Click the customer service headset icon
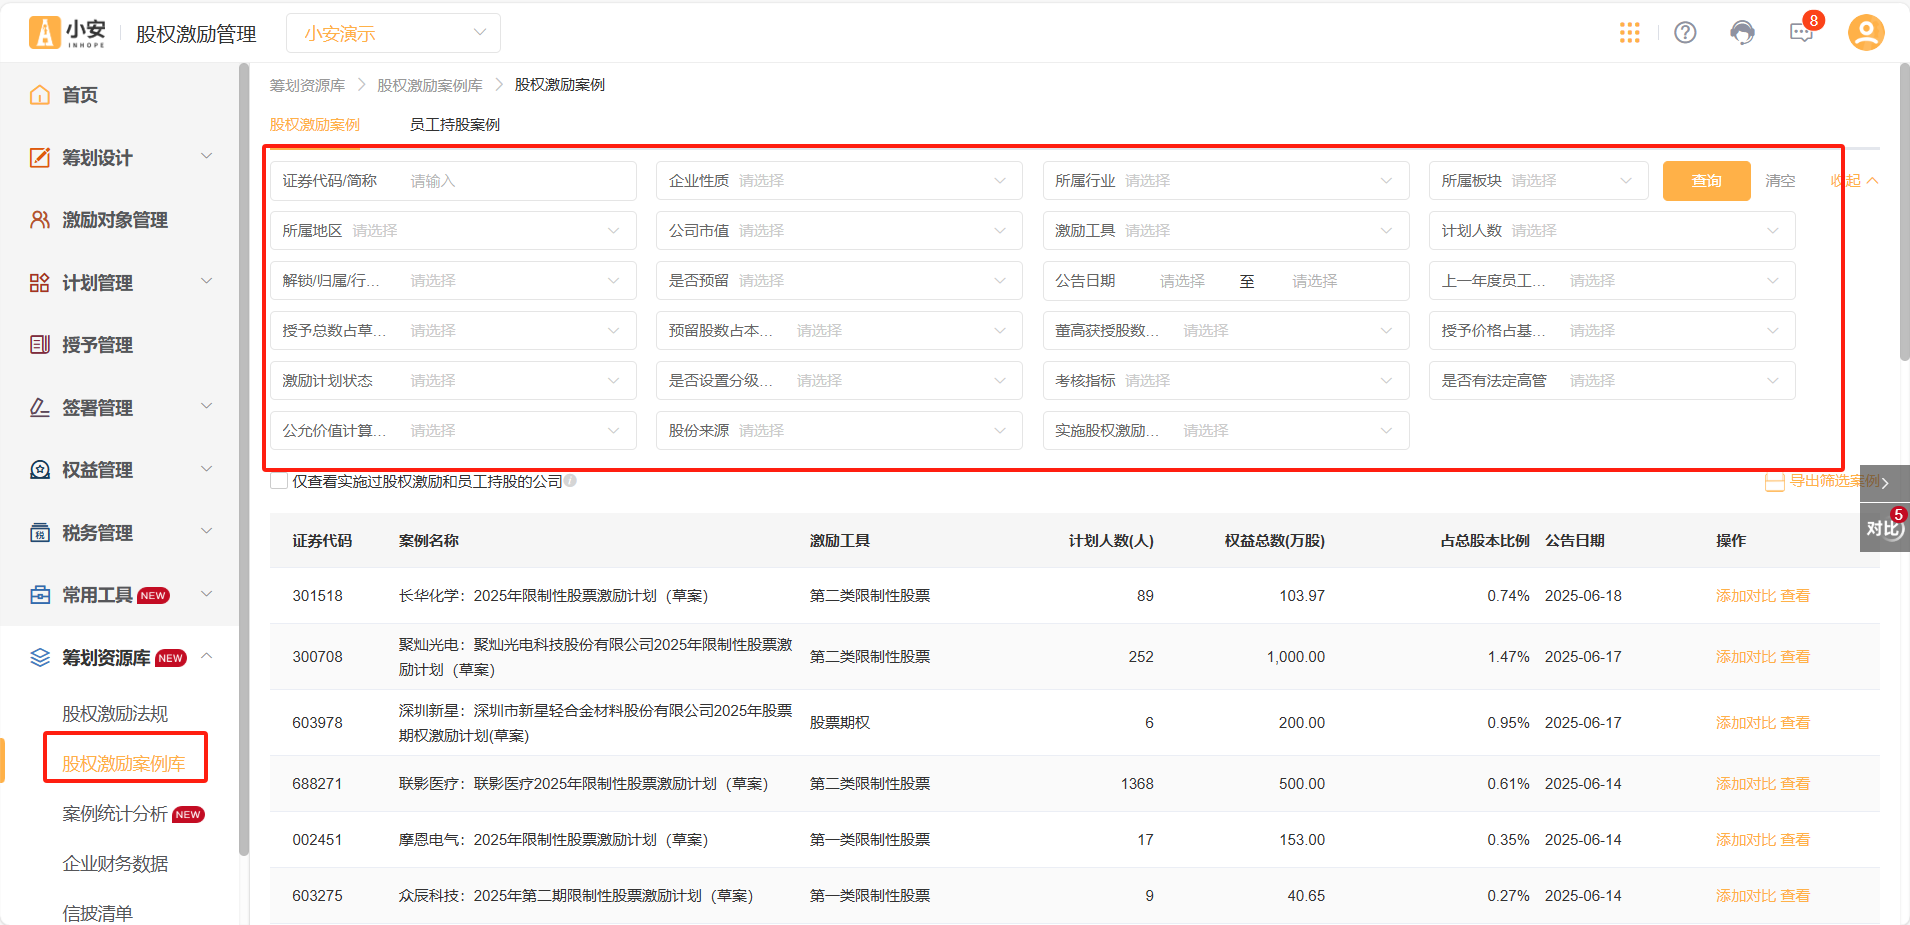The image size is (1910, 925). point(1742,33)
